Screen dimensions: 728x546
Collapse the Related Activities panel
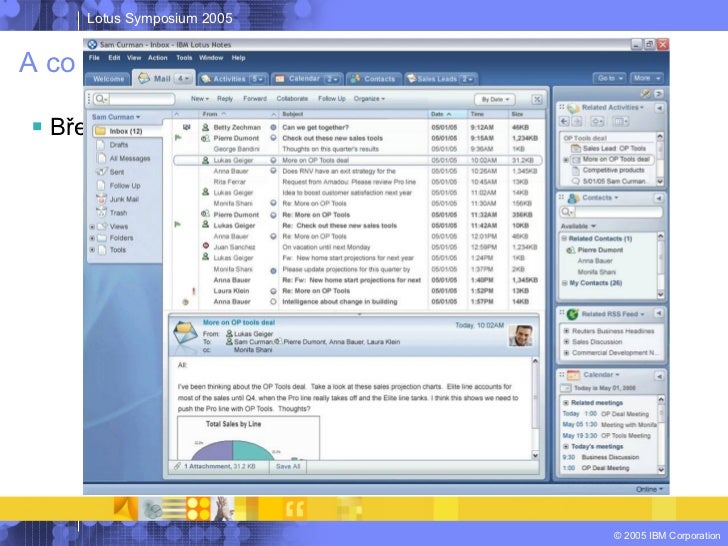click(659, 108)
